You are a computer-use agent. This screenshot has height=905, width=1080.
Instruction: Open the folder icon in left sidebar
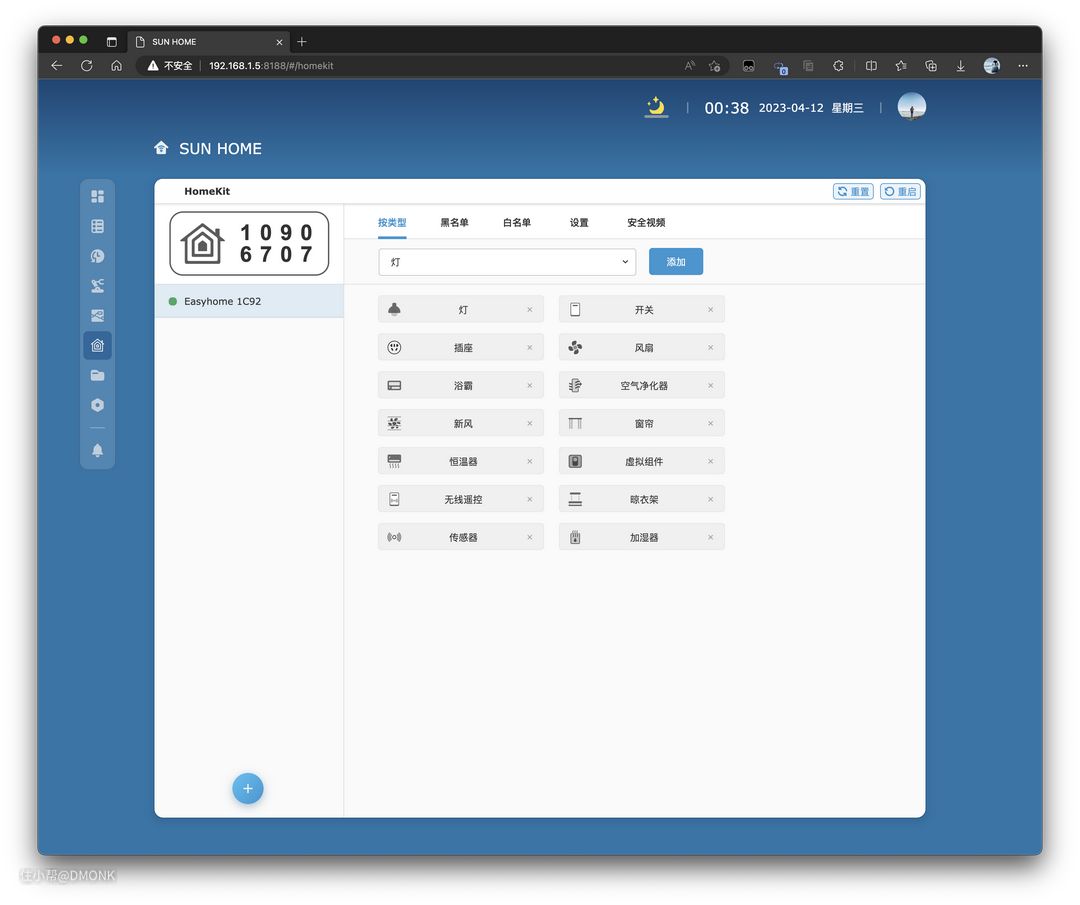tap(97, 375)
